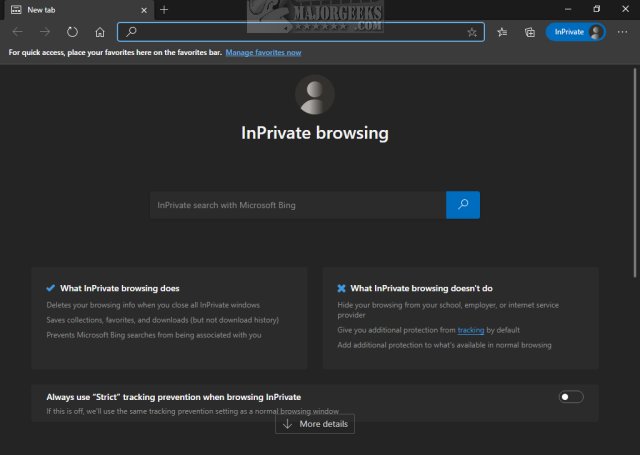Open Settings and more ellipsis menu

[622, 32]
